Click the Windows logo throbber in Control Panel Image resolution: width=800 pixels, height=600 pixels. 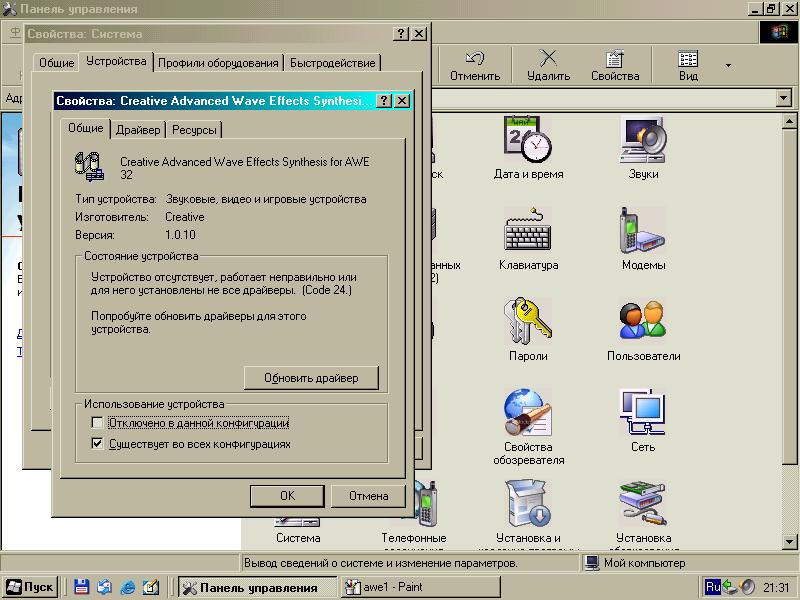(779, 33)
